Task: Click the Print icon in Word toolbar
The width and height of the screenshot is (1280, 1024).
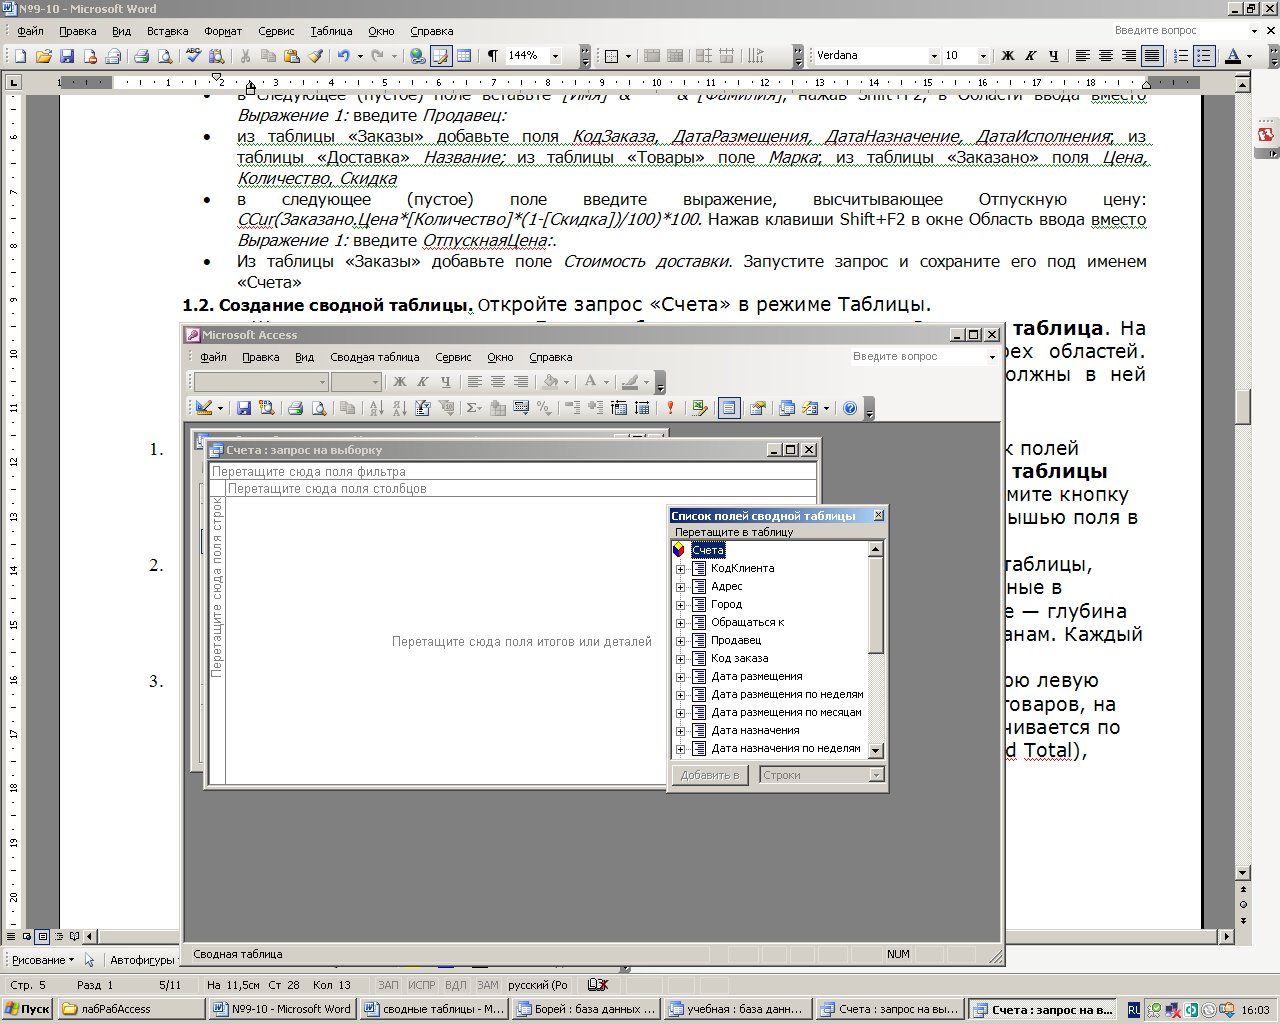Action: [x=141, y=56]
